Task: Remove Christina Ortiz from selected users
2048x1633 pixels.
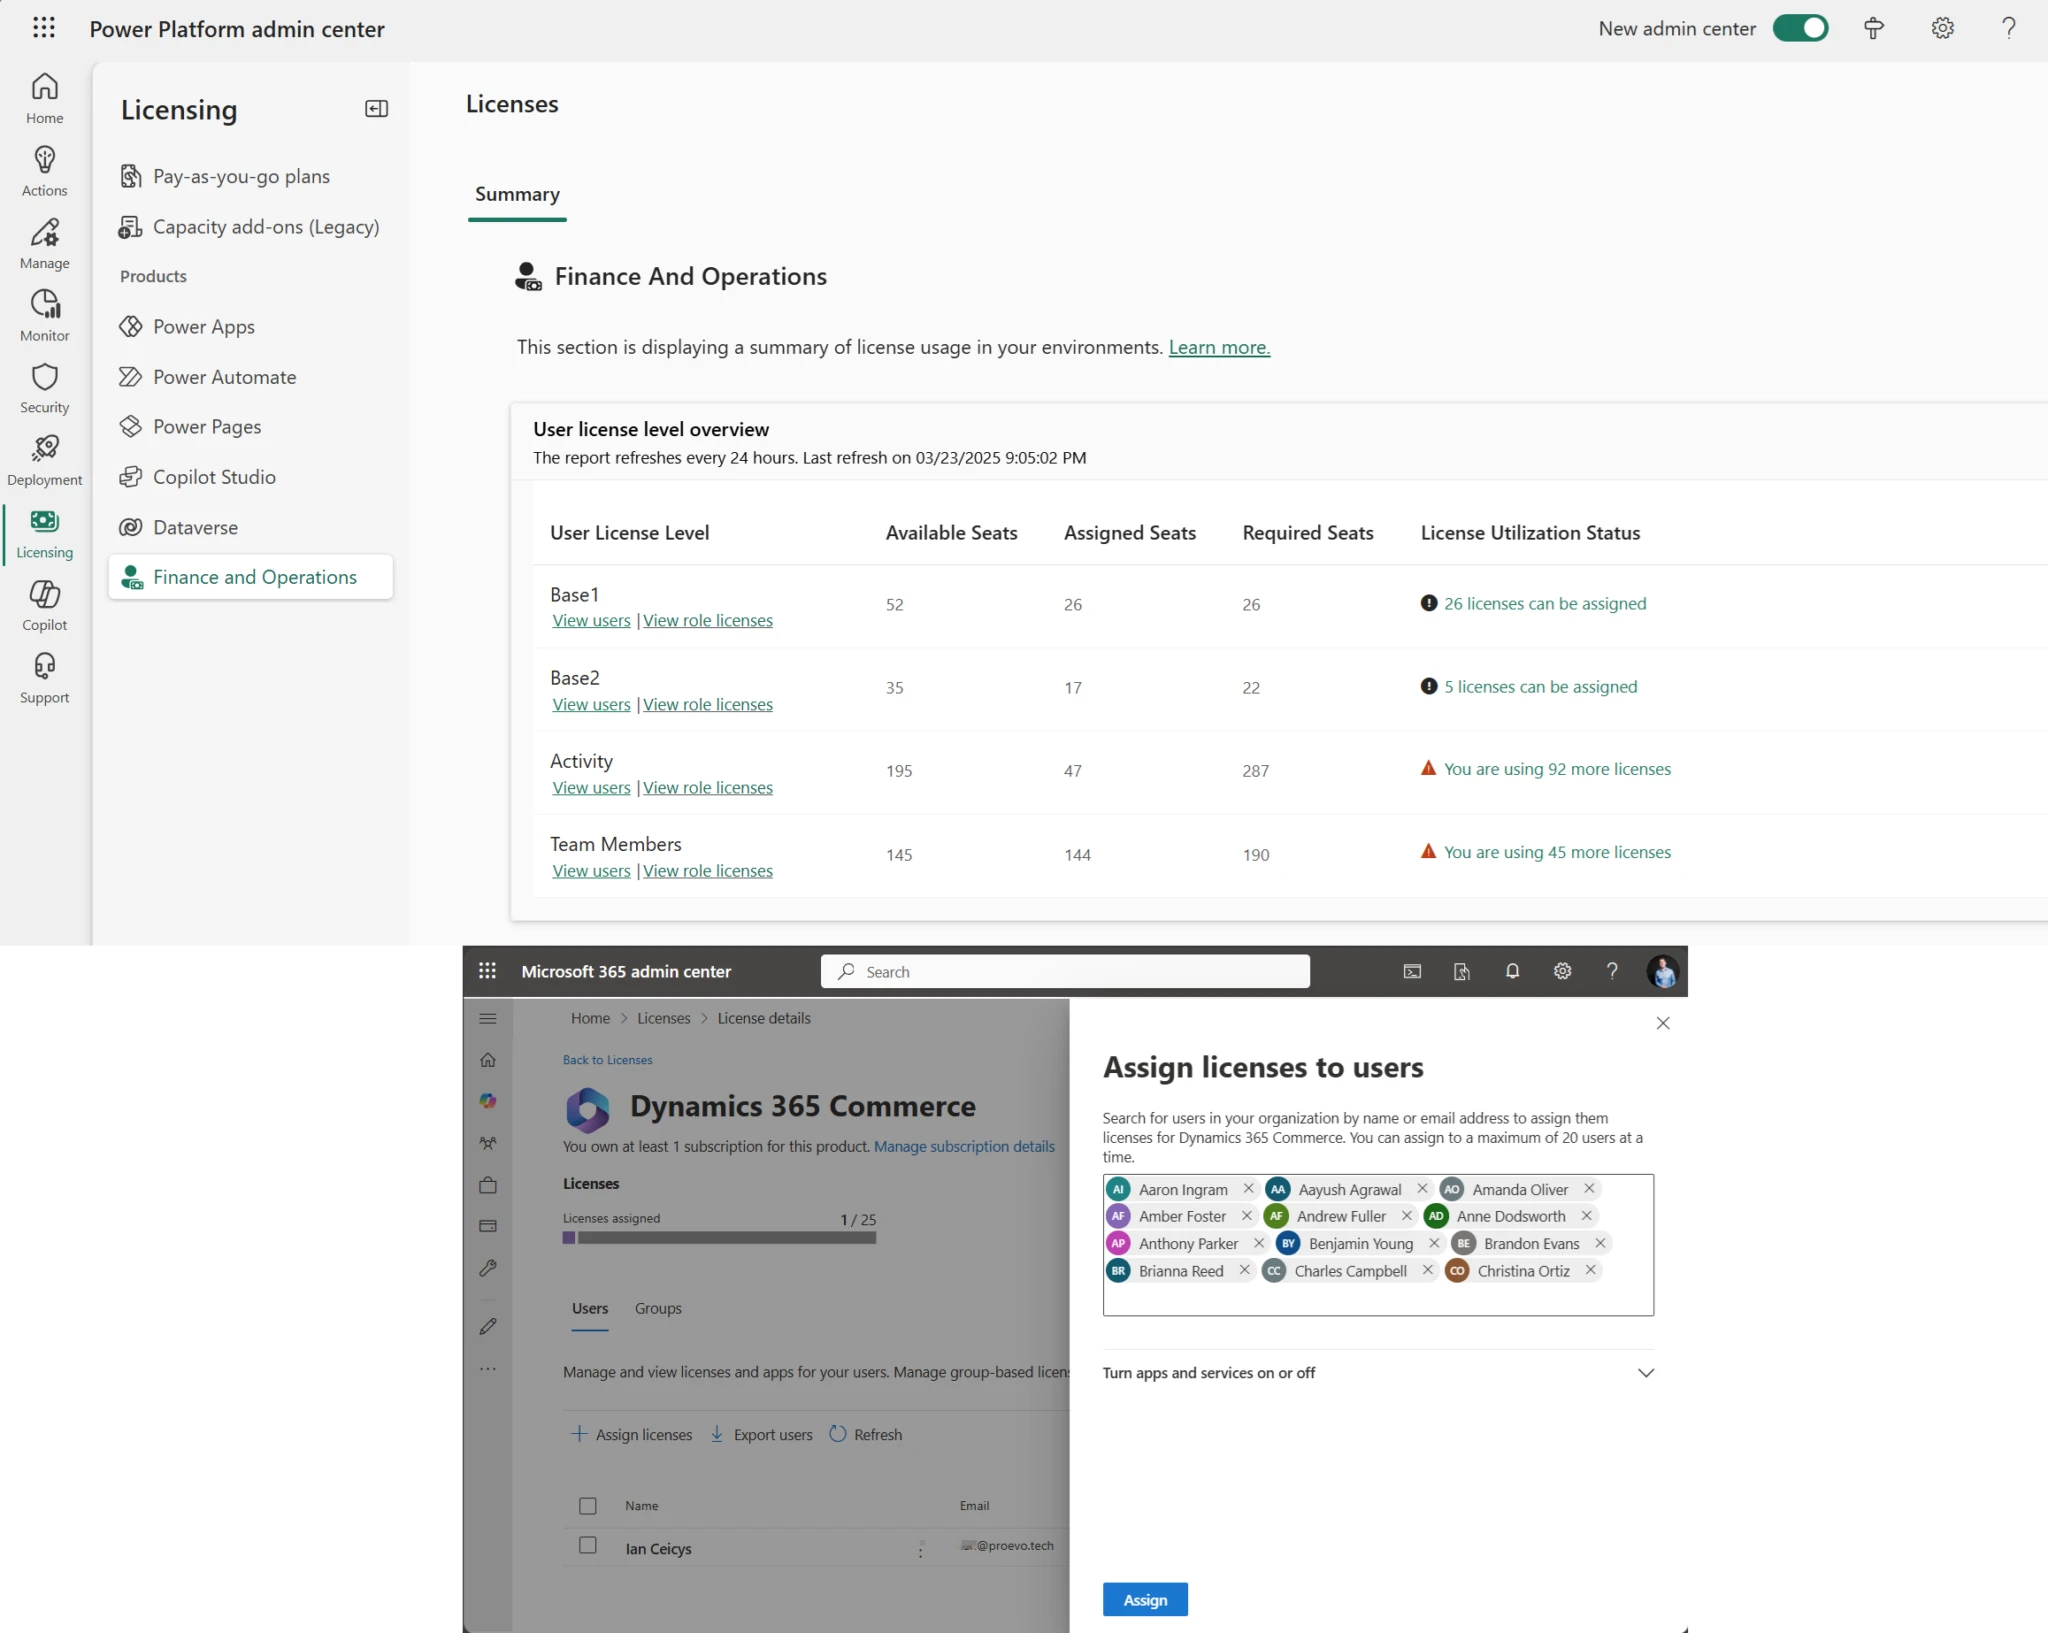Action: [1590, 1270]
